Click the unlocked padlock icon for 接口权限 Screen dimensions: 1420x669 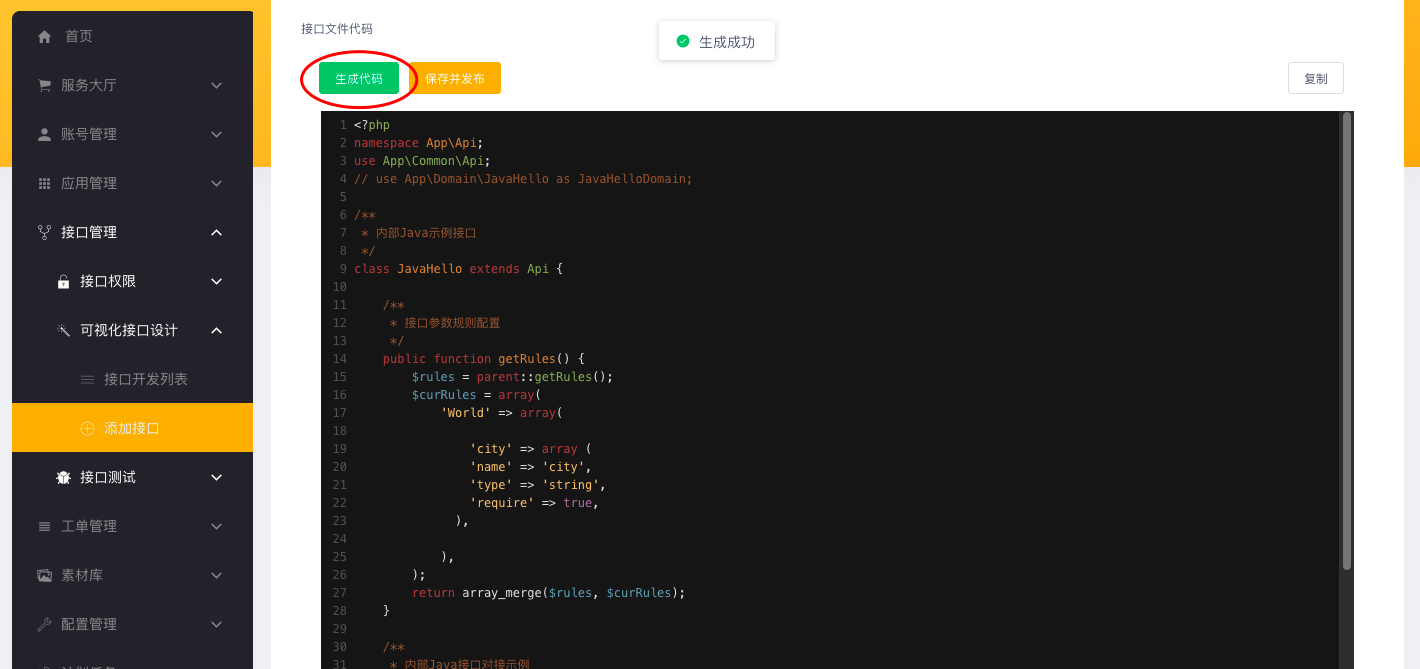point(63,281)
